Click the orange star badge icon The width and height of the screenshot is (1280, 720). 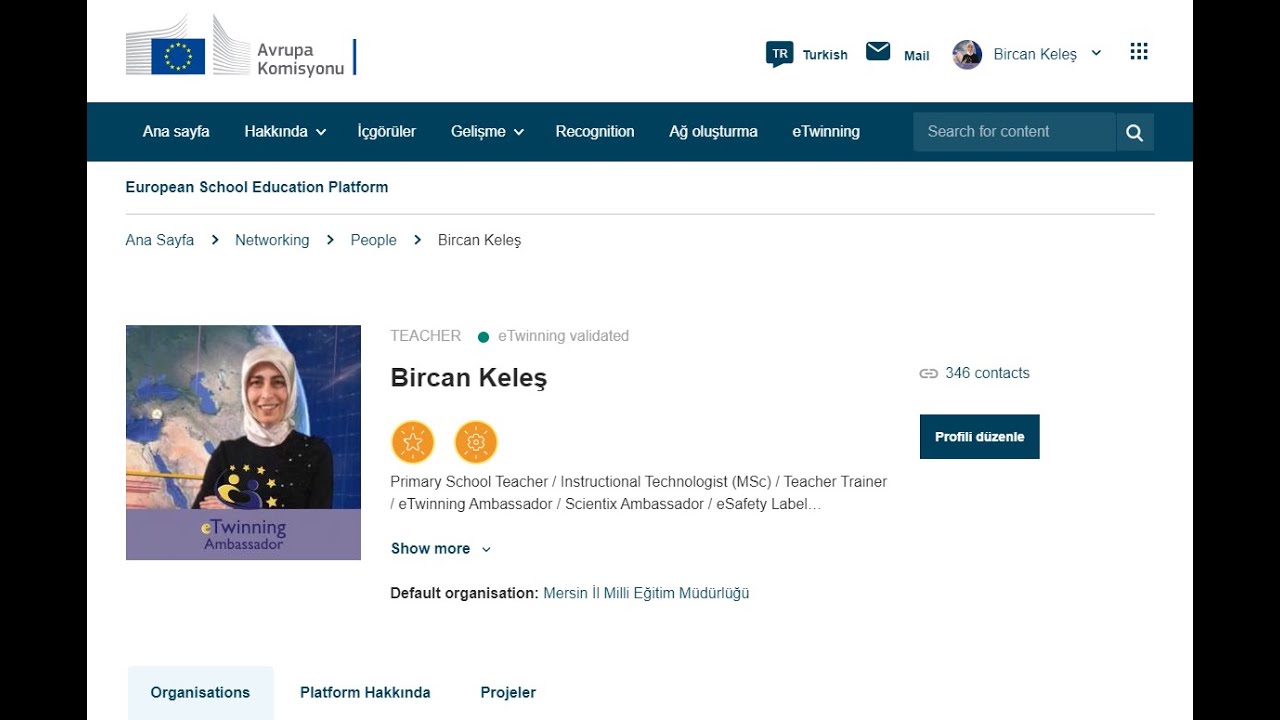click(413, 442)
